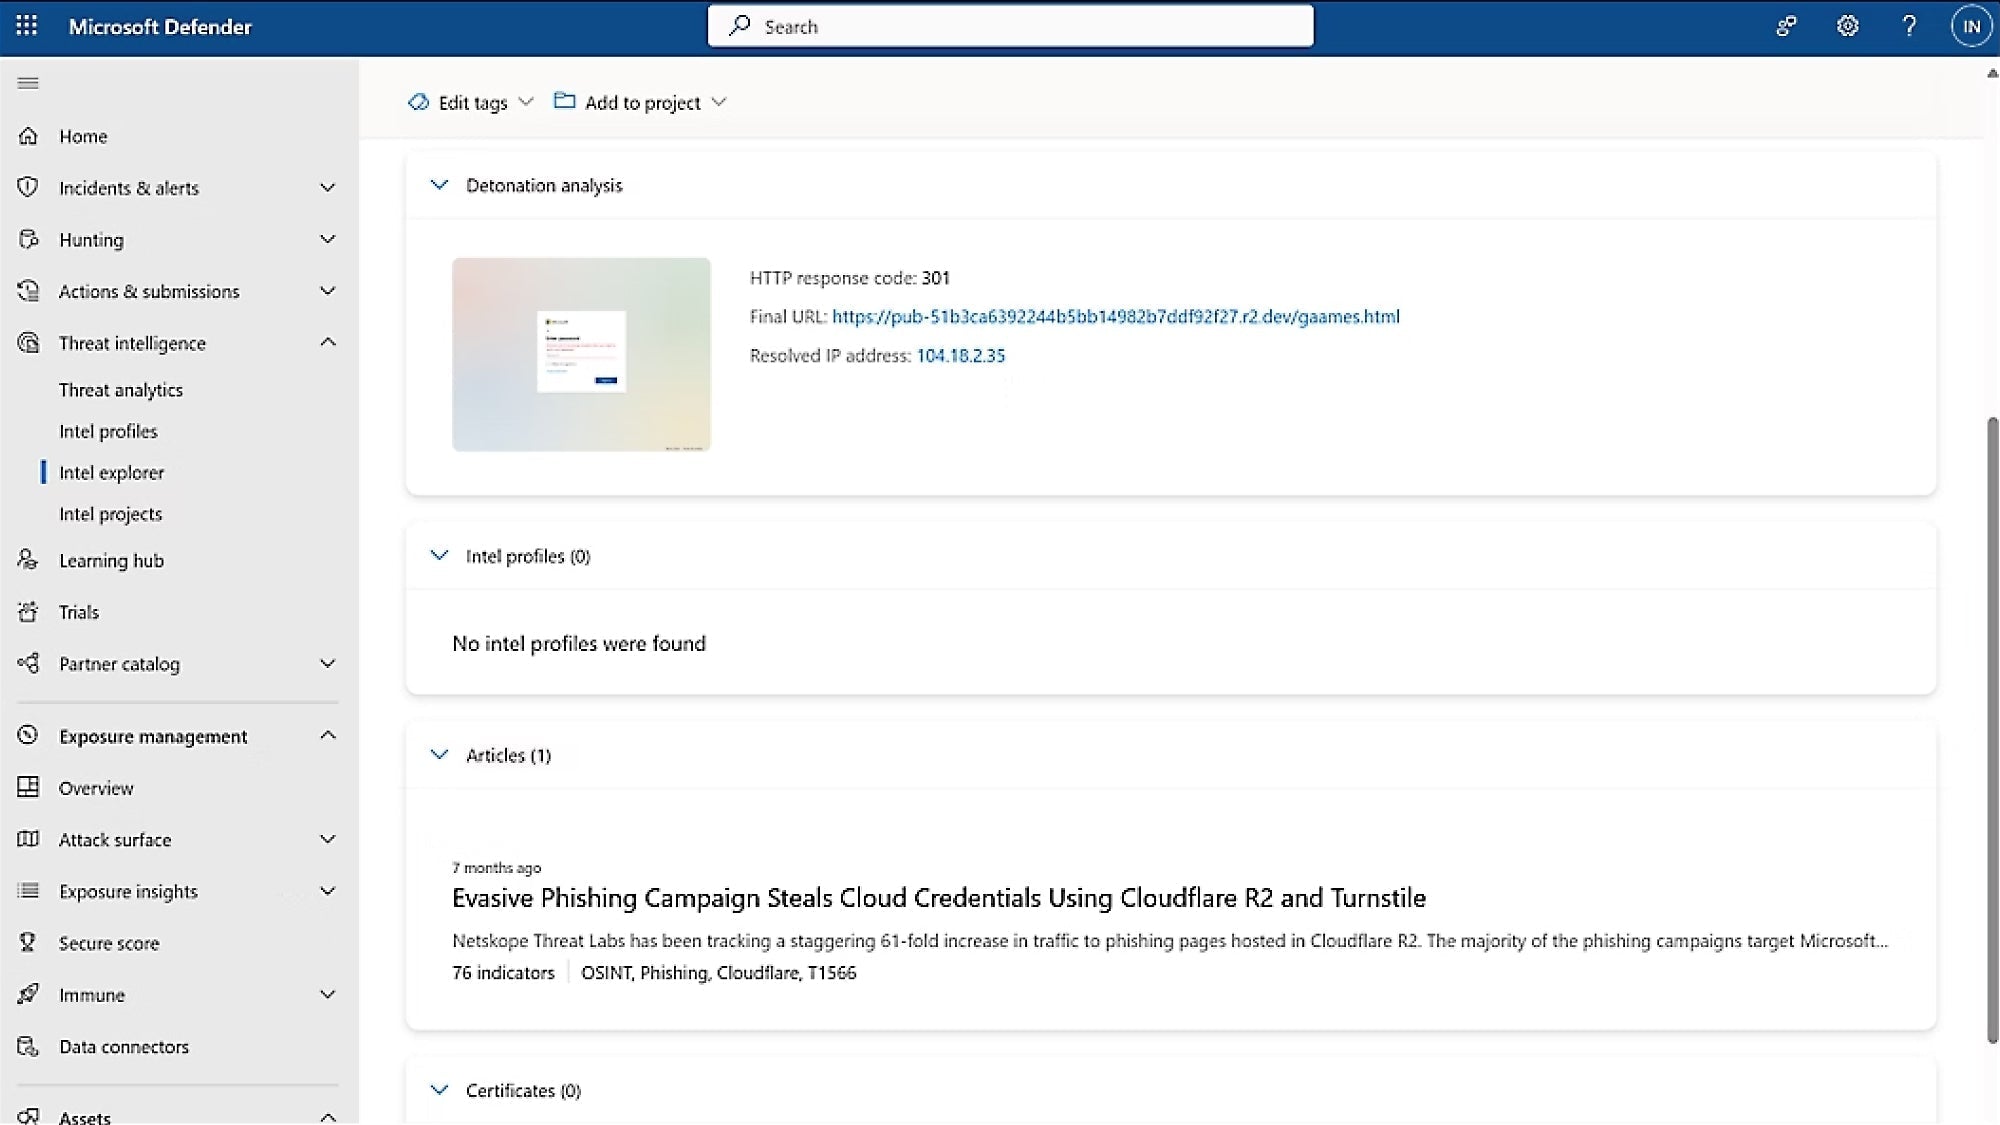Click the Hunting icon in sidebar

[28, 239]
